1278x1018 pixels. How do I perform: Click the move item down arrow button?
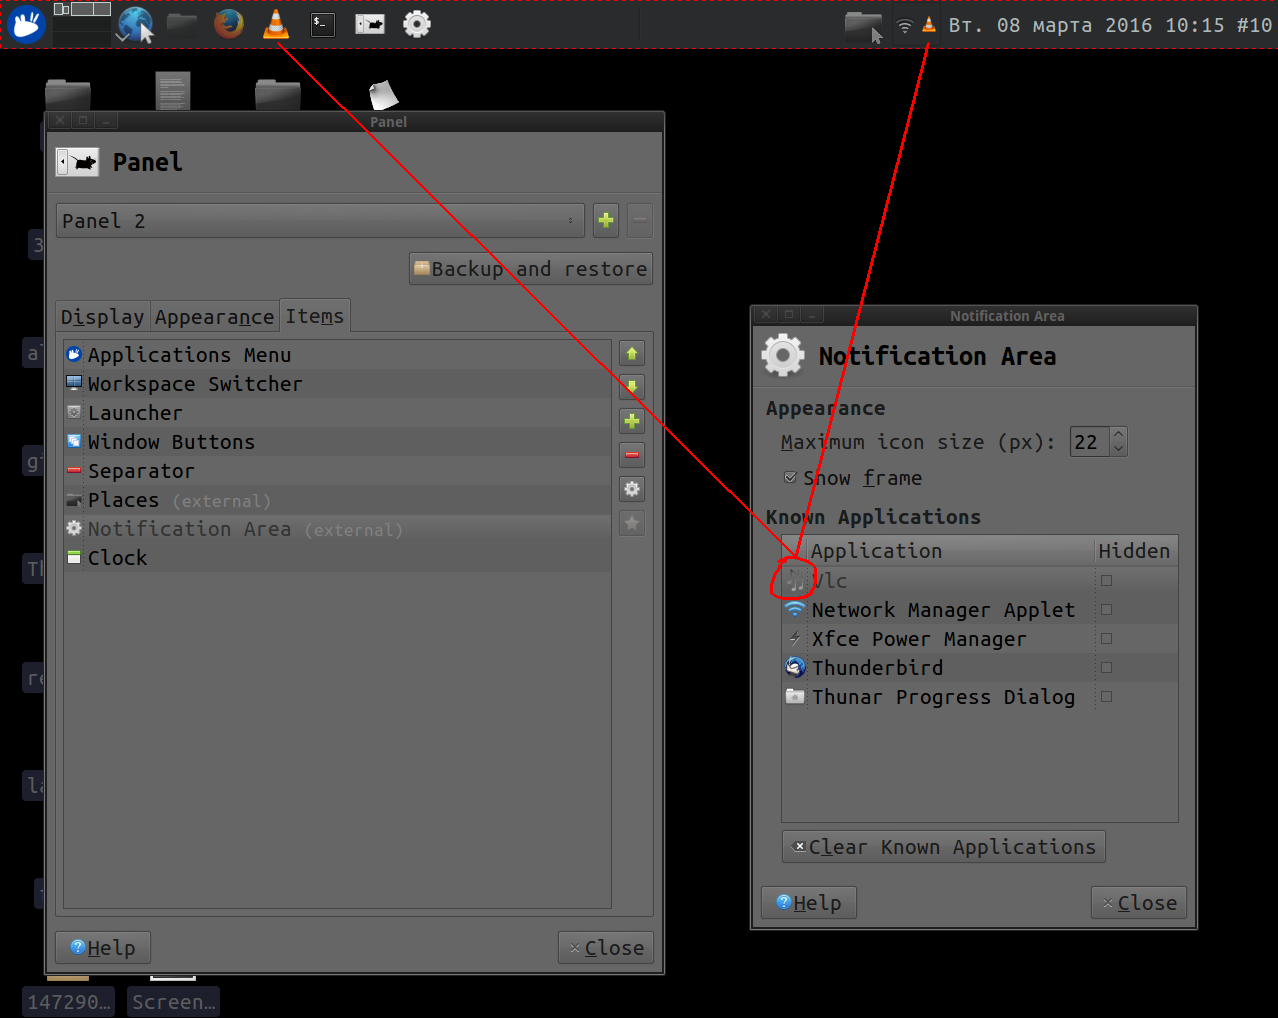[x=632, y=387]
